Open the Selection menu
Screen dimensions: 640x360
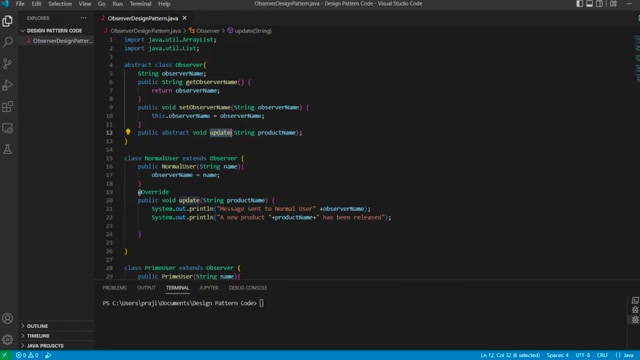60,4
